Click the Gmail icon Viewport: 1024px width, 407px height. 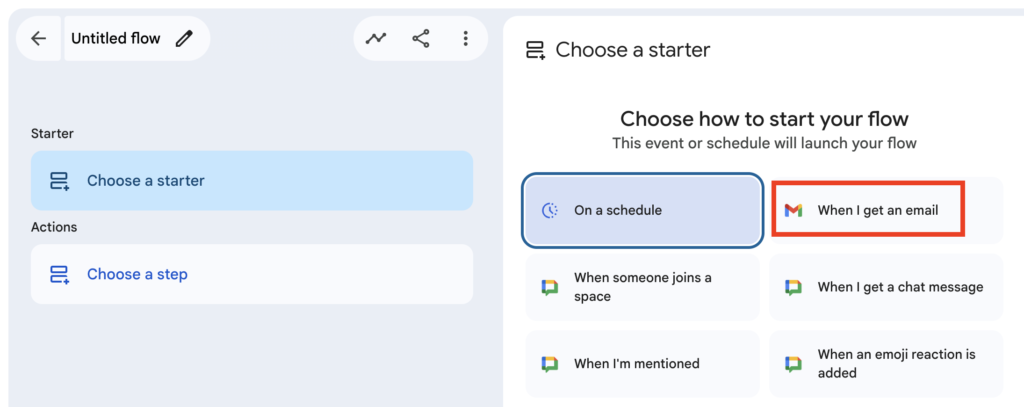pos(793,210)
